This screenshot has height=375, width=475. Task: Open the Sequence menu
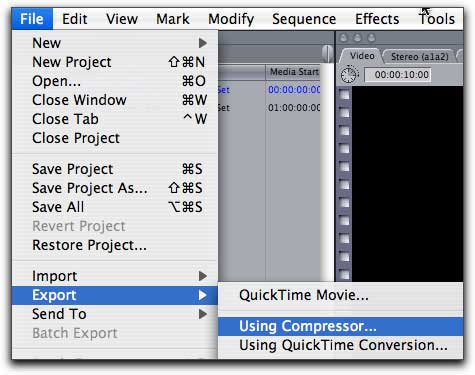pos(304,19)
